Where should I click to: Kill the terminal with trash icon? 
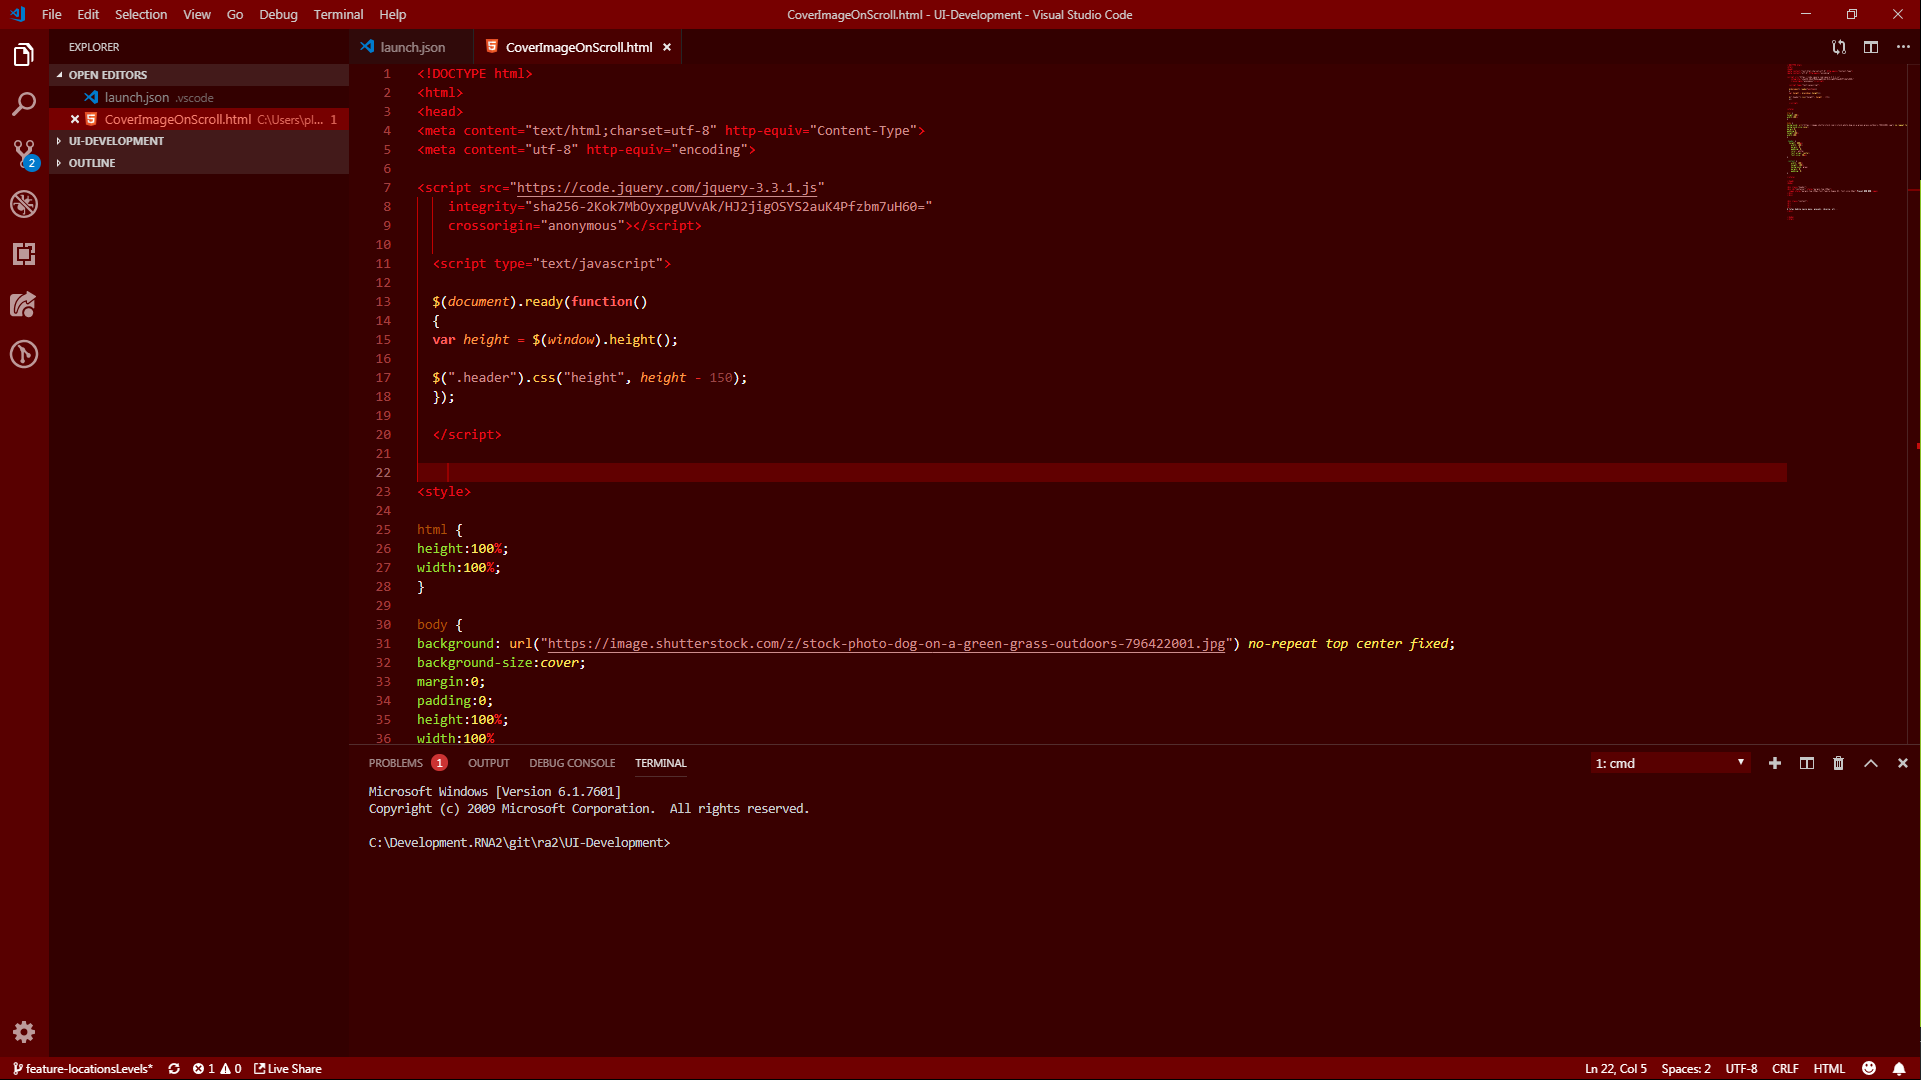(1838, 763)
